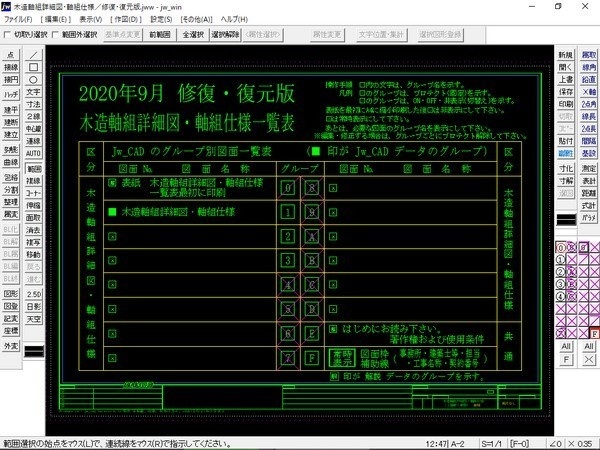Viewport: 600px width, 450px height.
Task: Open the 作図(D) menu
Action: coord(126,19)
